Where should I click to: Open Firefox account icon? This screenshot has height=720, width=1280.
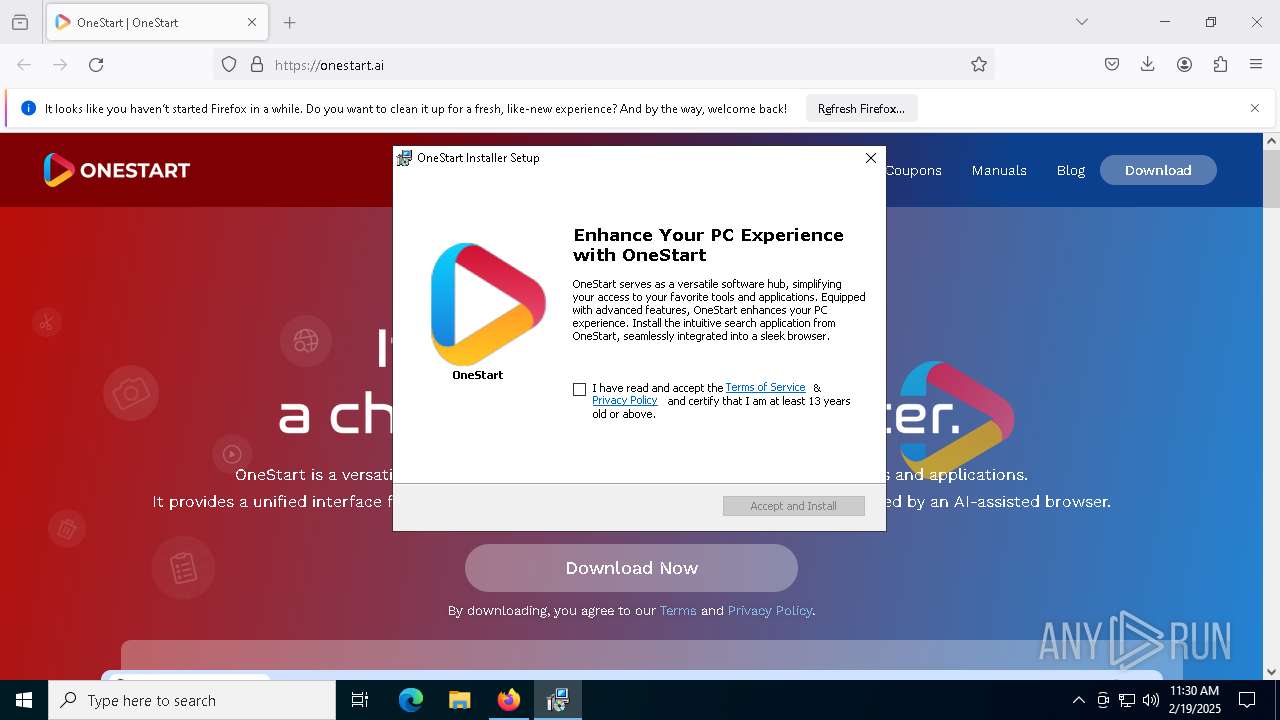tap(1184, 65)
